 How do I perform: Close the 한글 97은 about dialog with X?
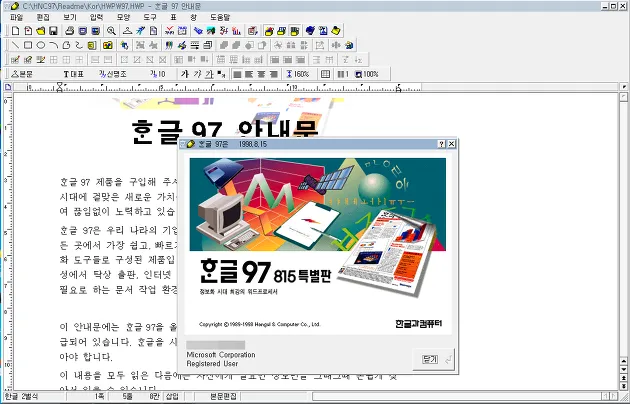tap(452, 144)
